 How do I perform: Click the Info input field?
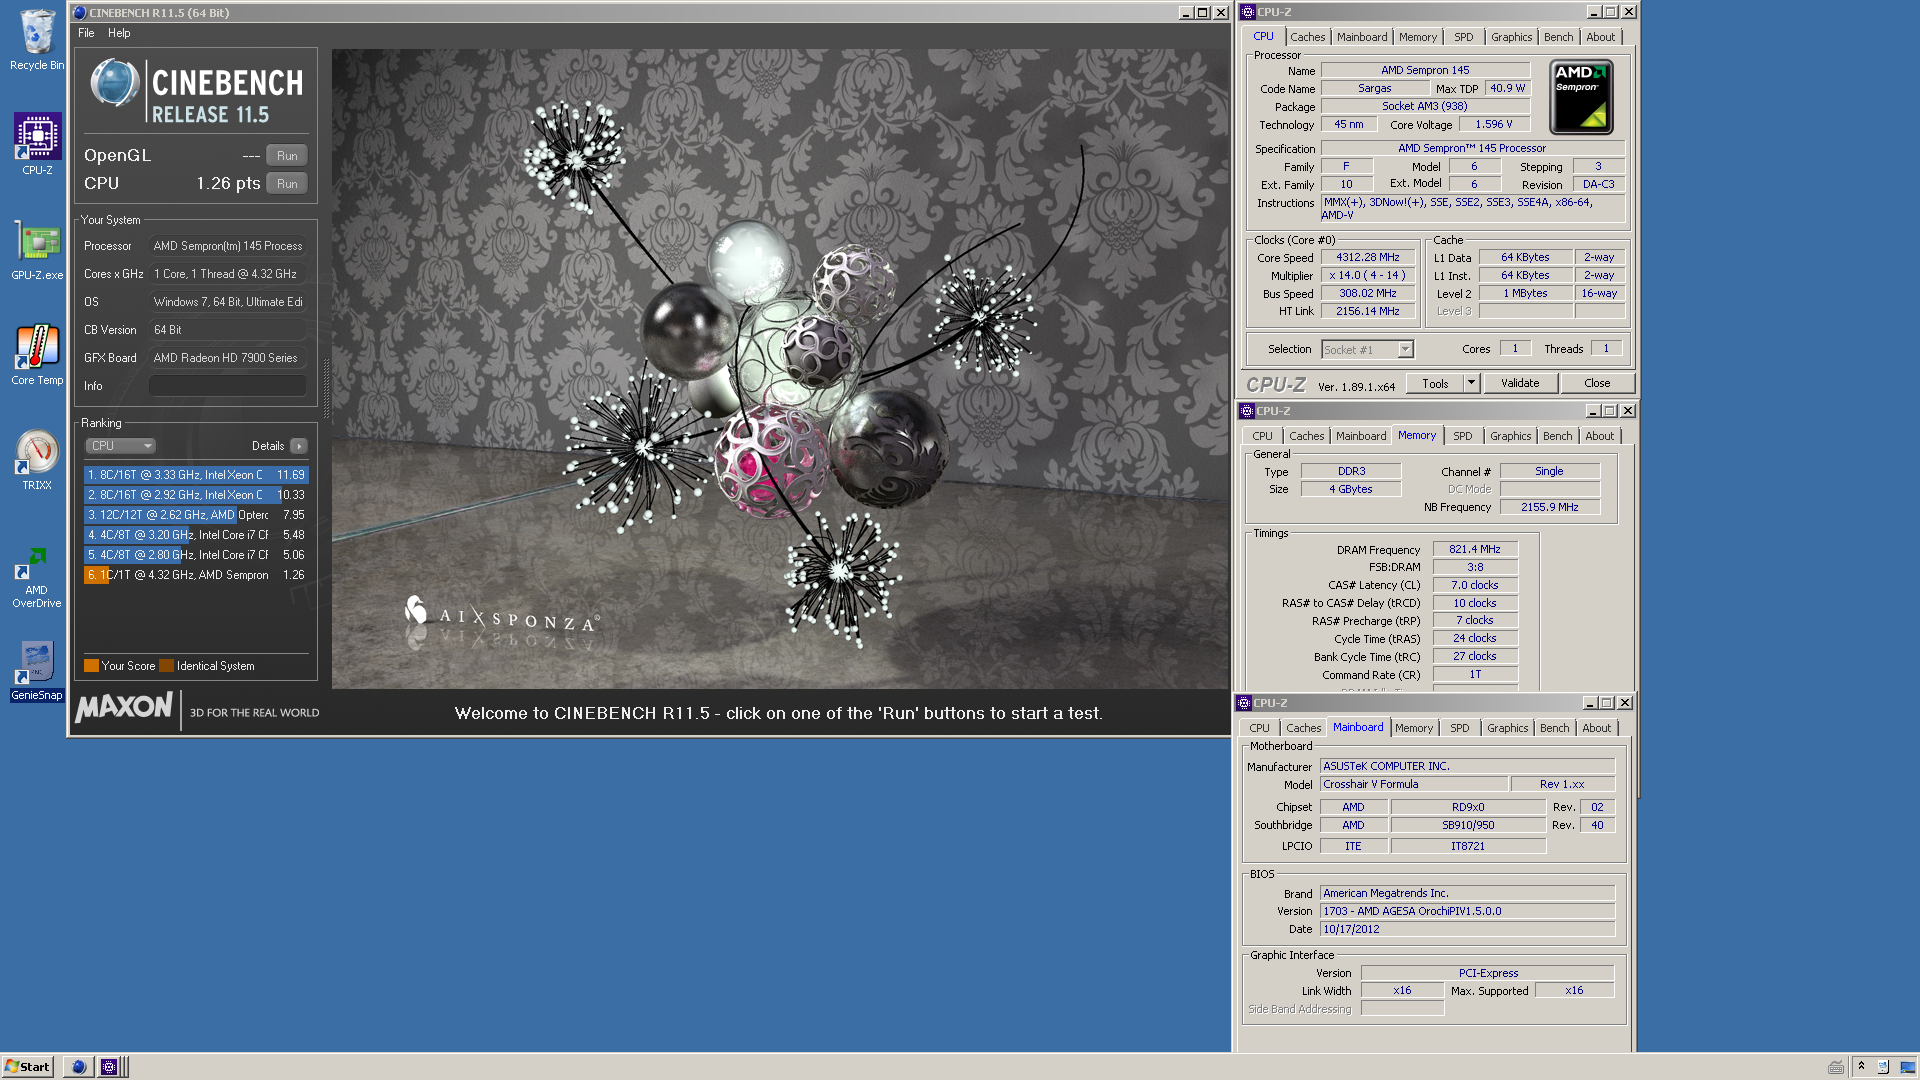click(228, 386)
